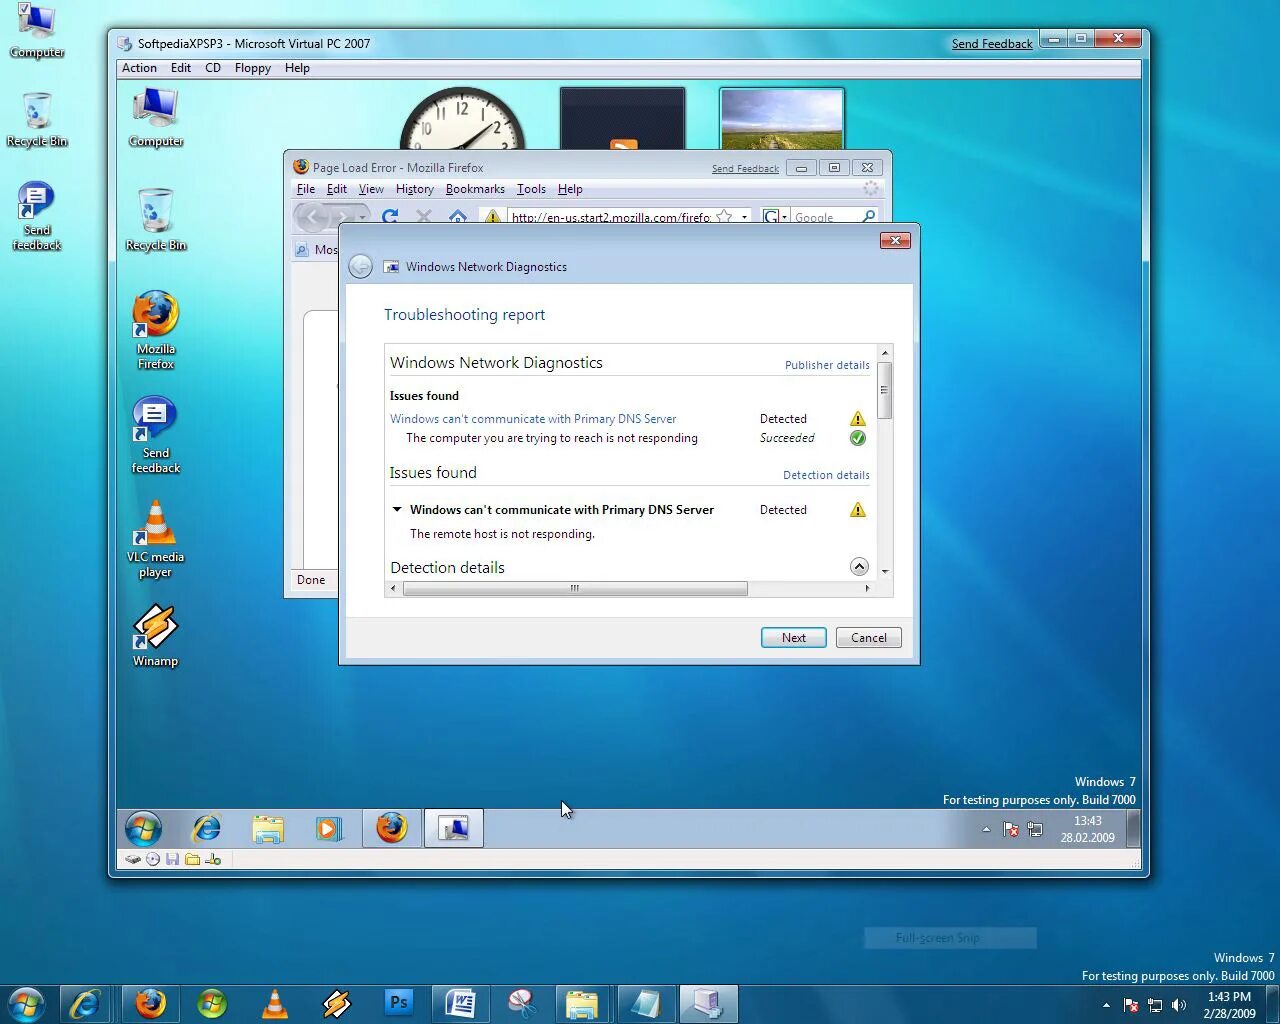Click the Firefox Back button
1280x1024 pixels.
[313, 216]
